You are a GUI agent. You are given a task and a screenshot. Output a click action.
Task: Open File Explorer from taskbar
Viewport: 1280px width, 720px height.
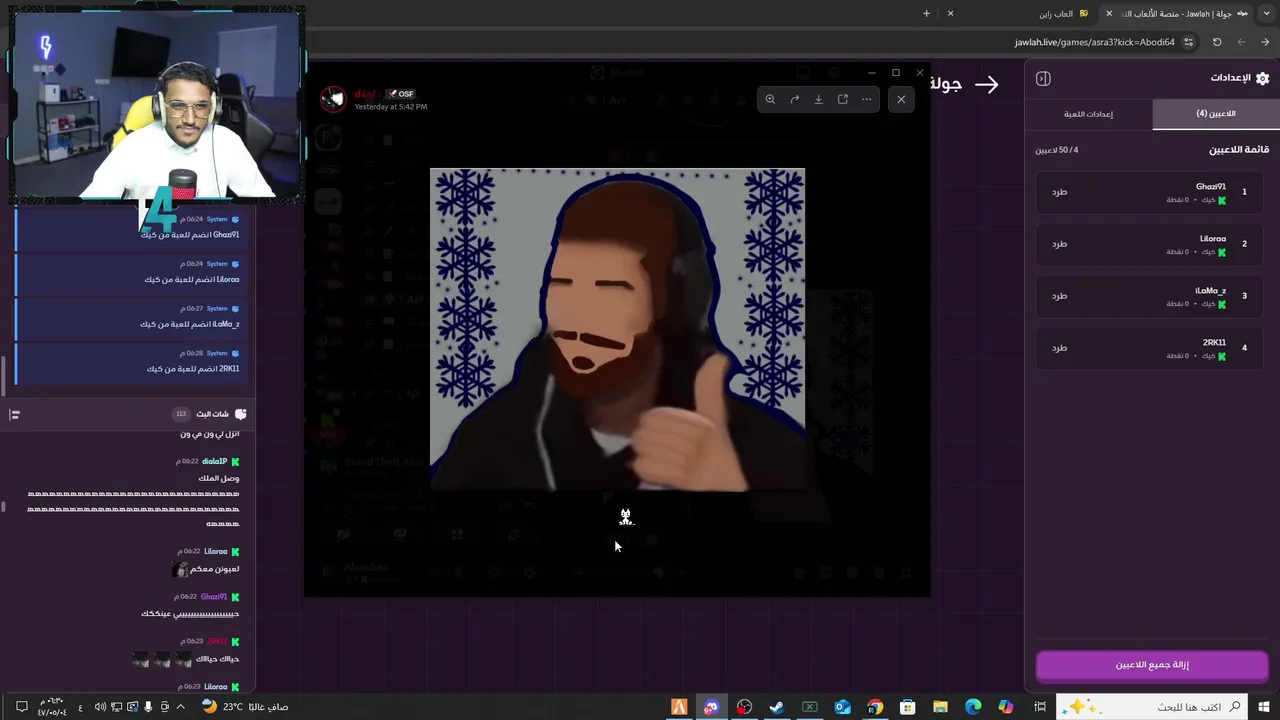click(940, 707)
